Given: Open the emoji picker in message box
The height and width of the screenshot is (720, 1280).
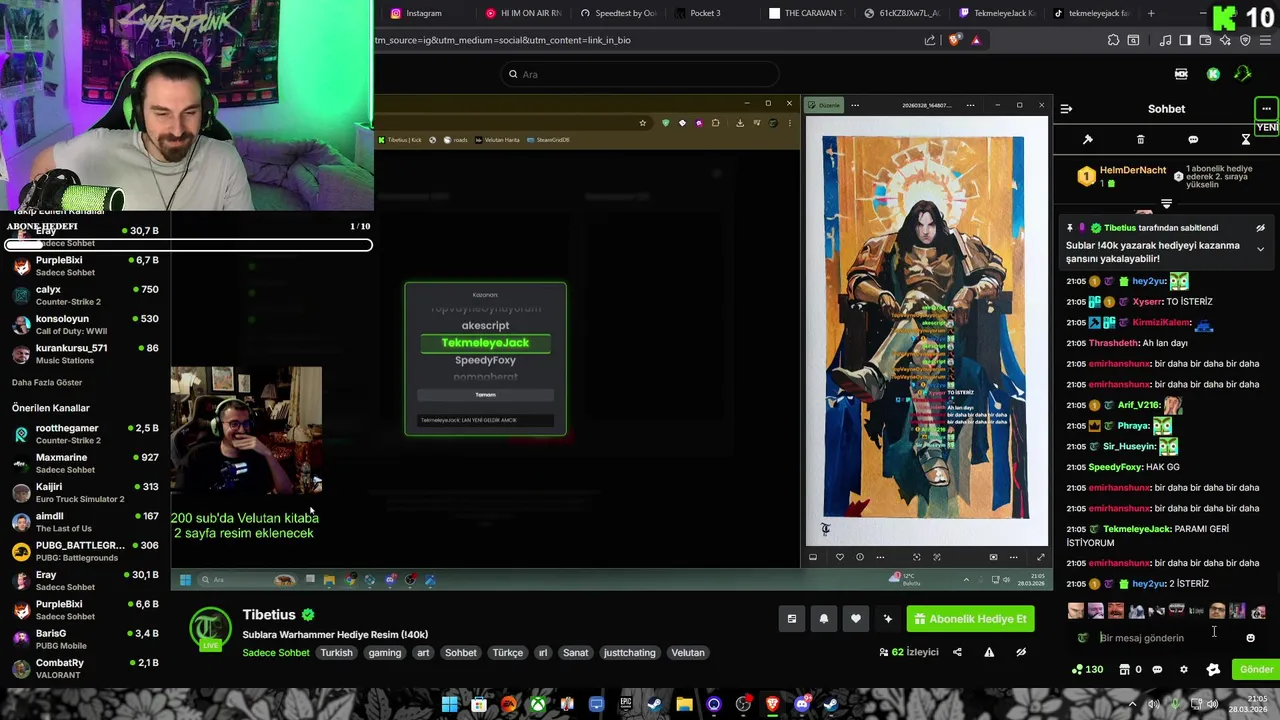Looking at the screenshot, I should (1250, 638).
